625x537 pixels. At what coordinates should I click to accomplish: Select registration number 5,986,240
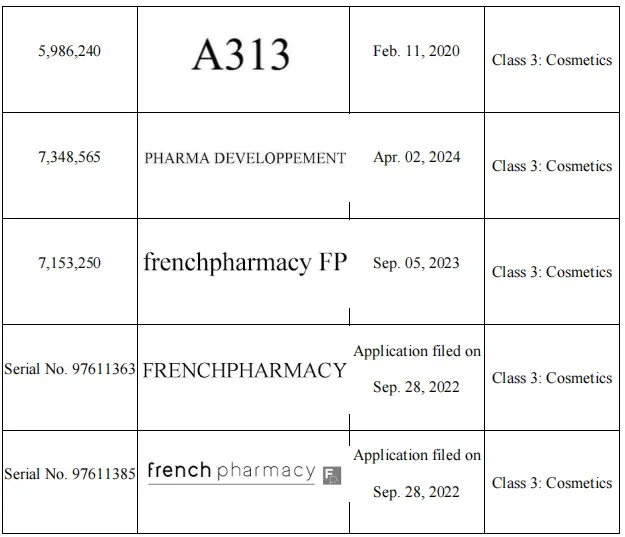click(69, 51)
